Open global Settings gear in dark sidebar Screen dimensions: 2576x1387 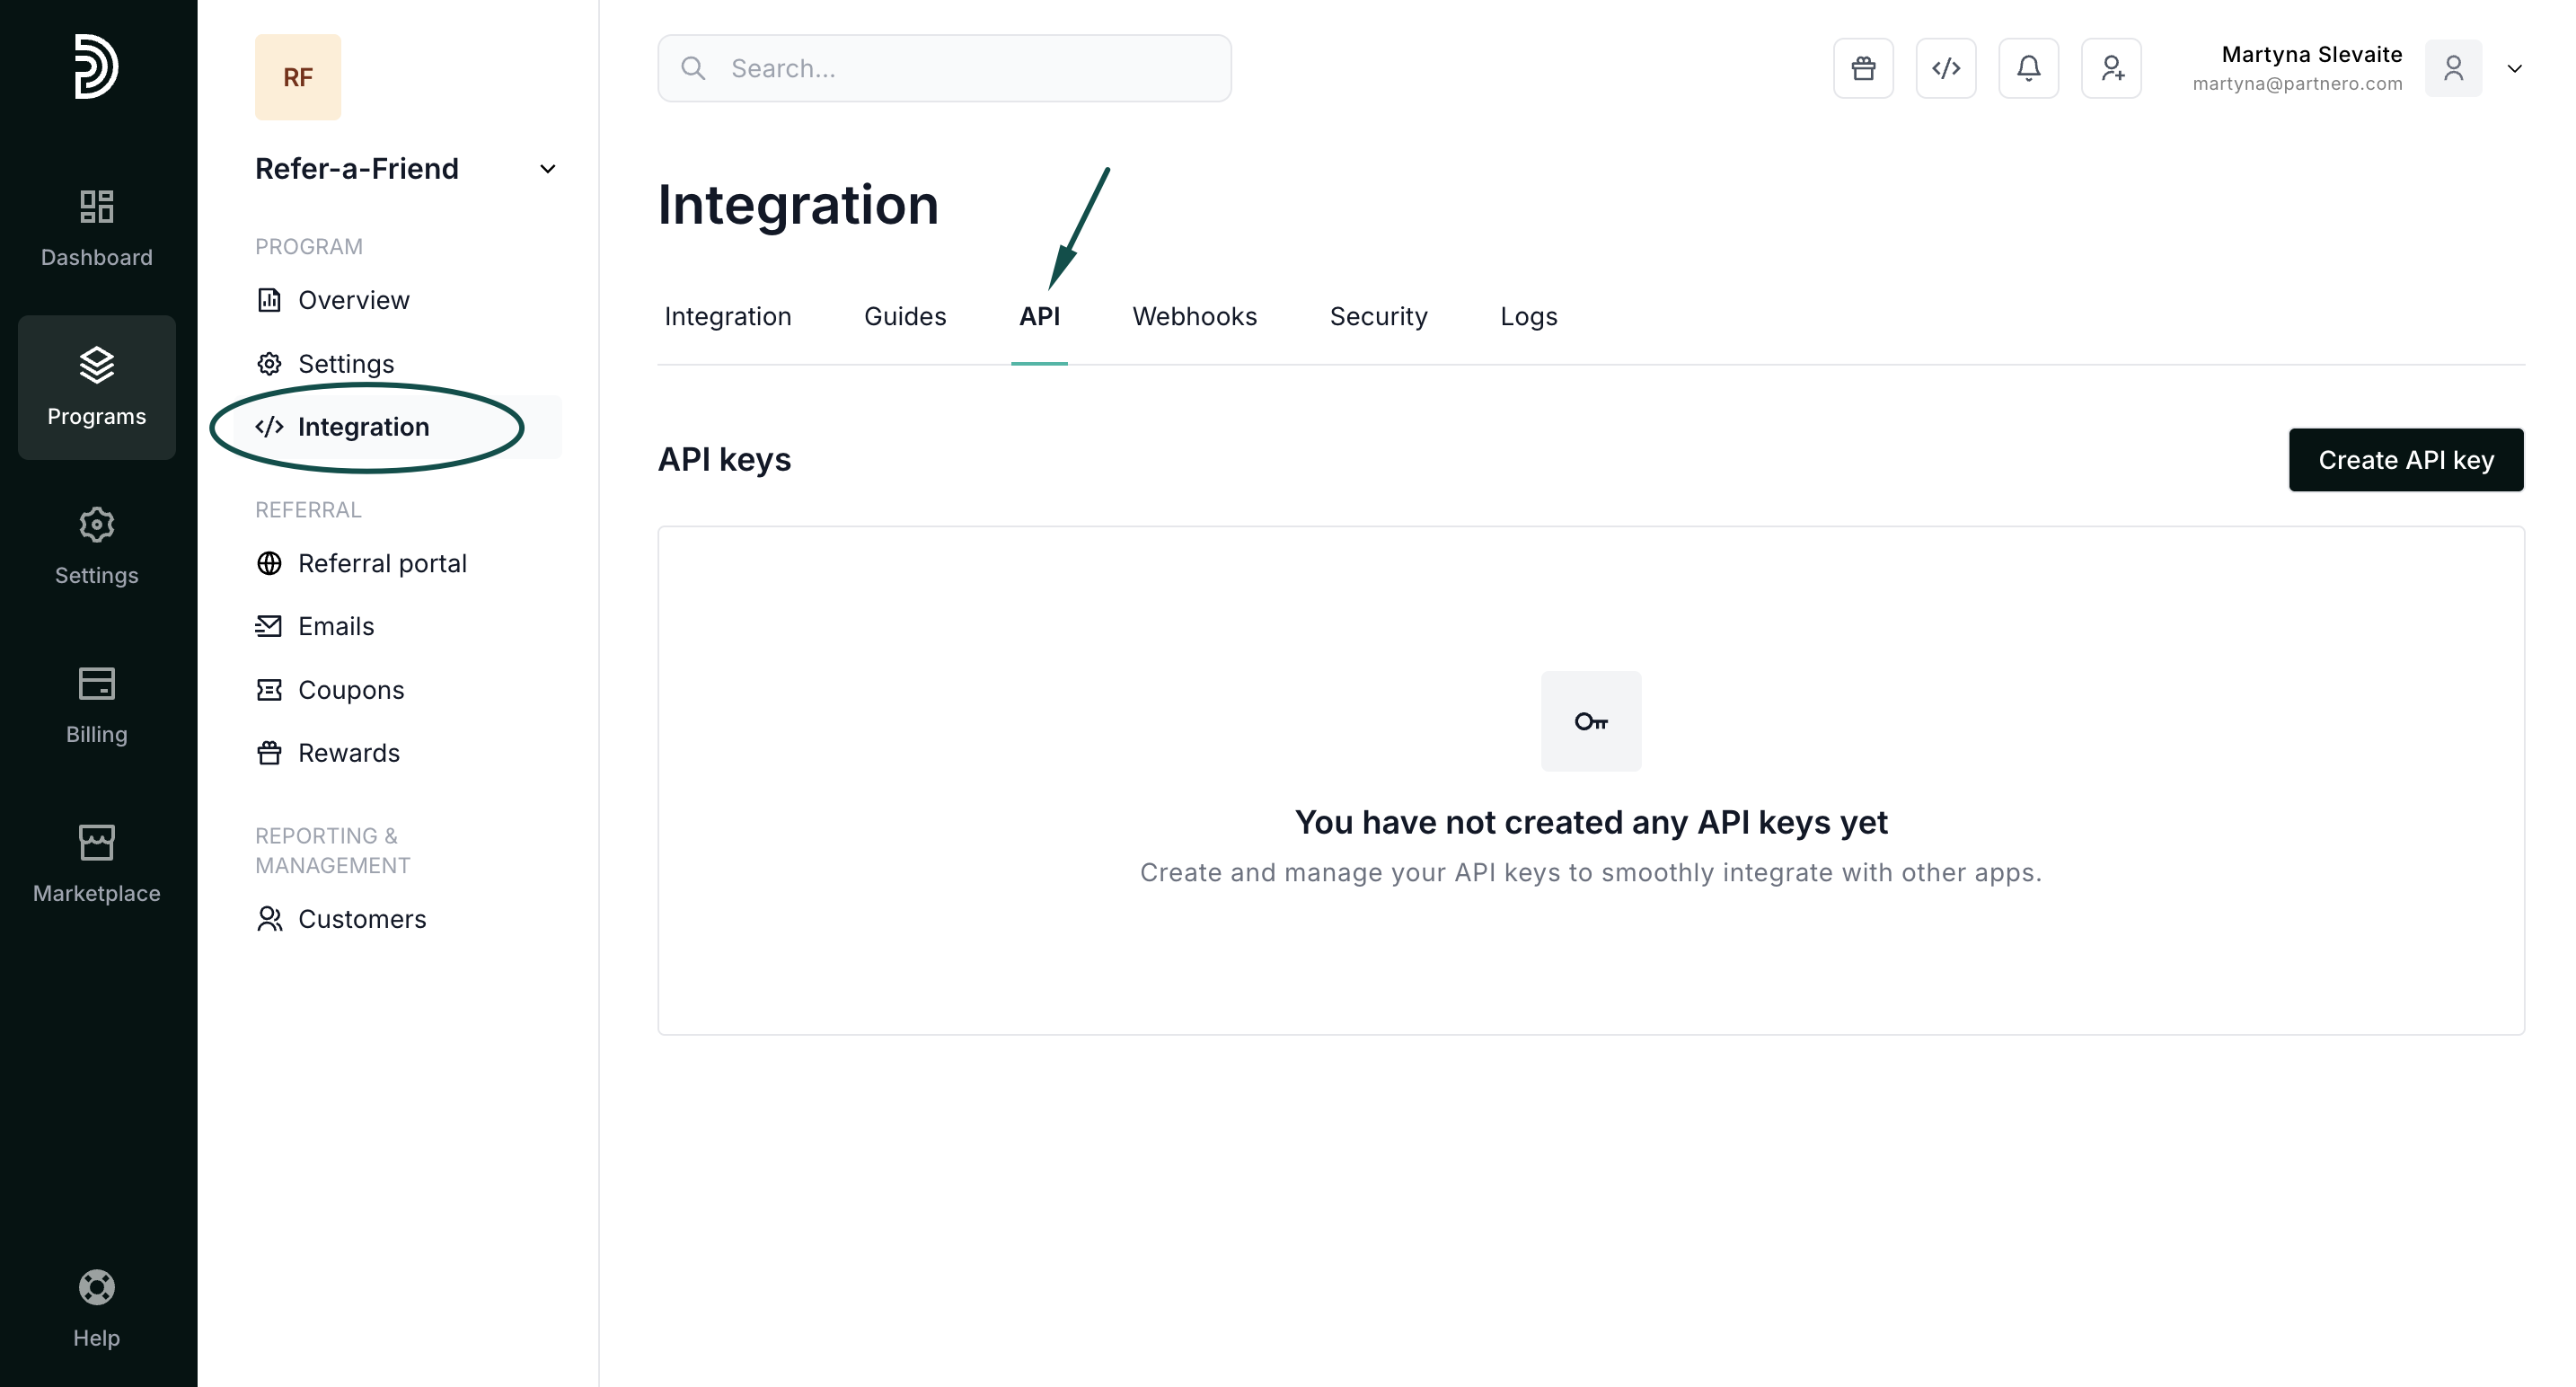[96, 546]
